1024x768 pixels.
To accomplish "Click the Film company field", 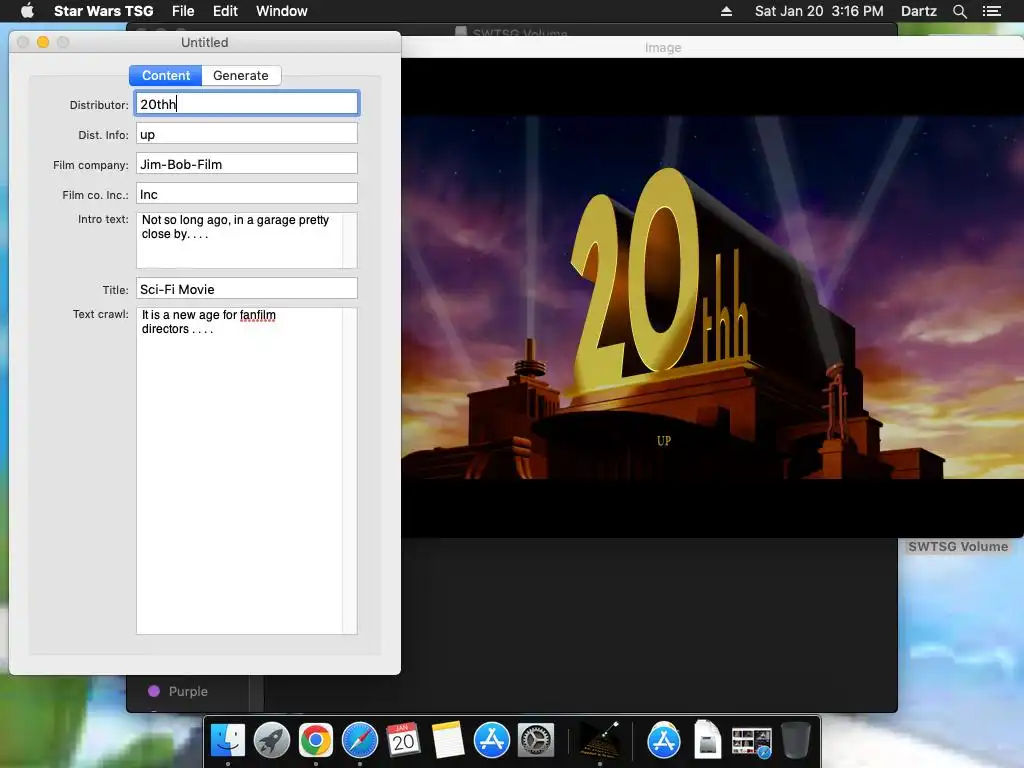I will tap(247, 164).
